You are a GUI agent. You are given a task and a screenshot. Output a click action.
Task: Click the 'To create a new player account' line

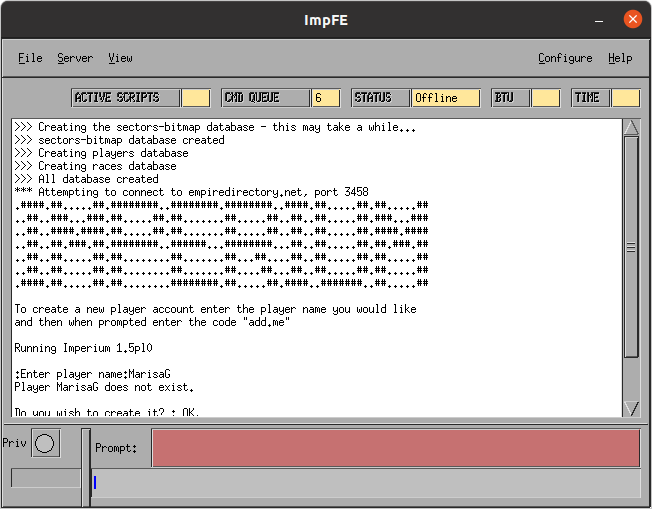click(x=215, y=309)
